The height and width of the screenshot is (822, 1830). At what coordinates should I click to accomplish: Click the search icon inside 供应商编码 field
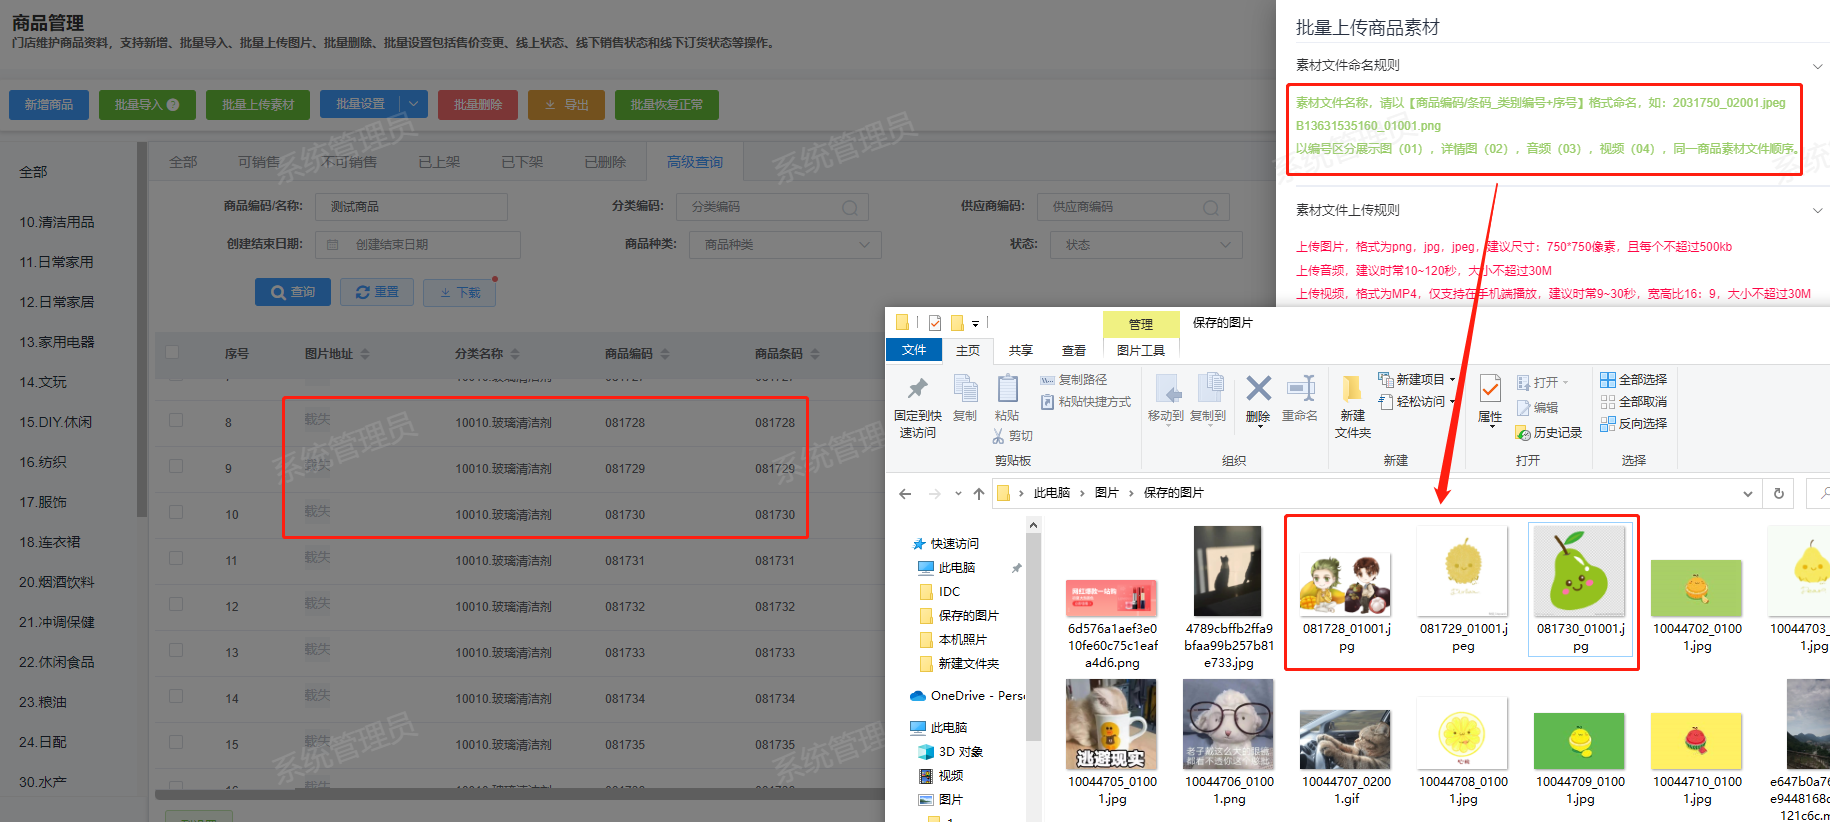click(x=1211, y=207)
